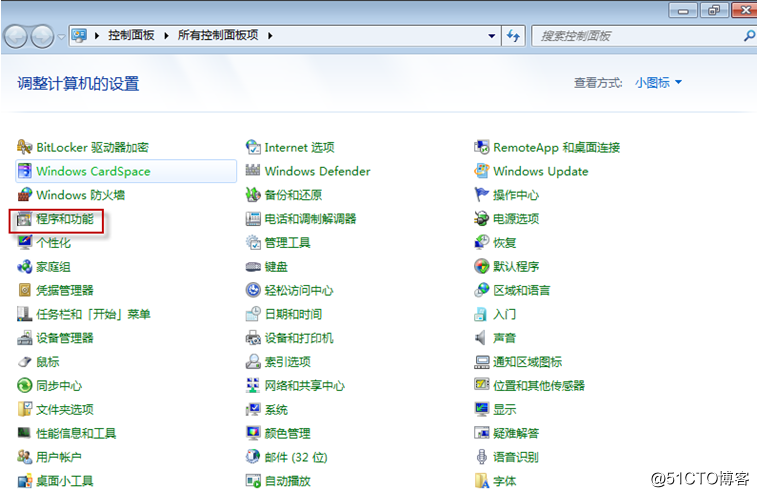759x497 pixels.
Task: Click the 家庭组 homegroup icon
Action: point(24,266)
